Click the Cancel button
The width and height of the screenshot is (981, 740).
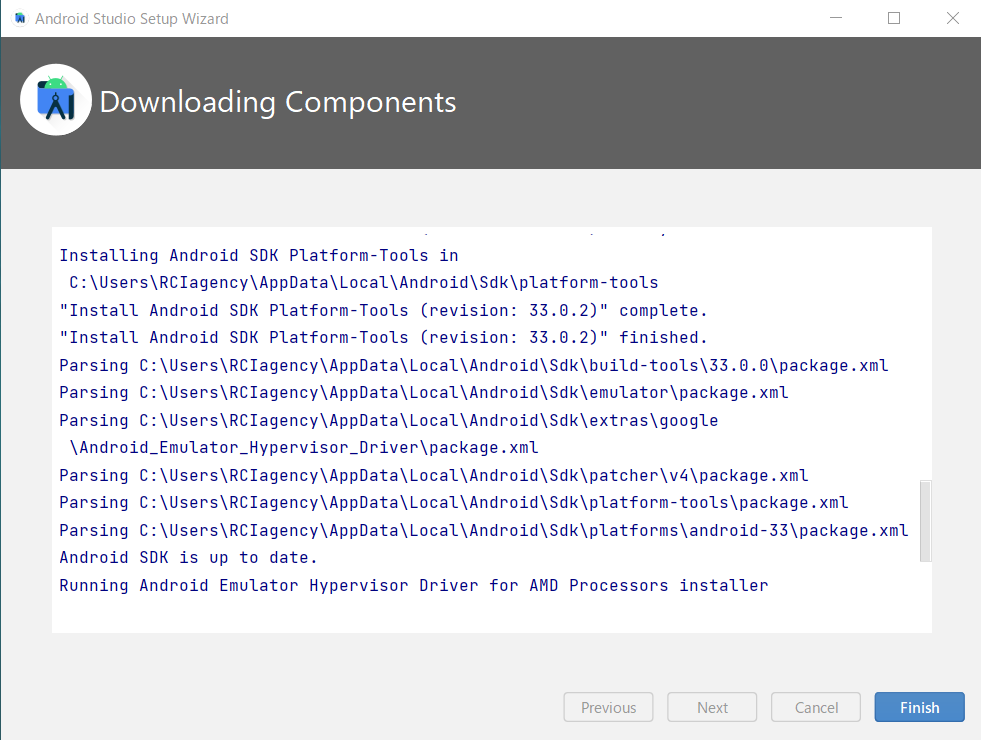pos(816,707)
